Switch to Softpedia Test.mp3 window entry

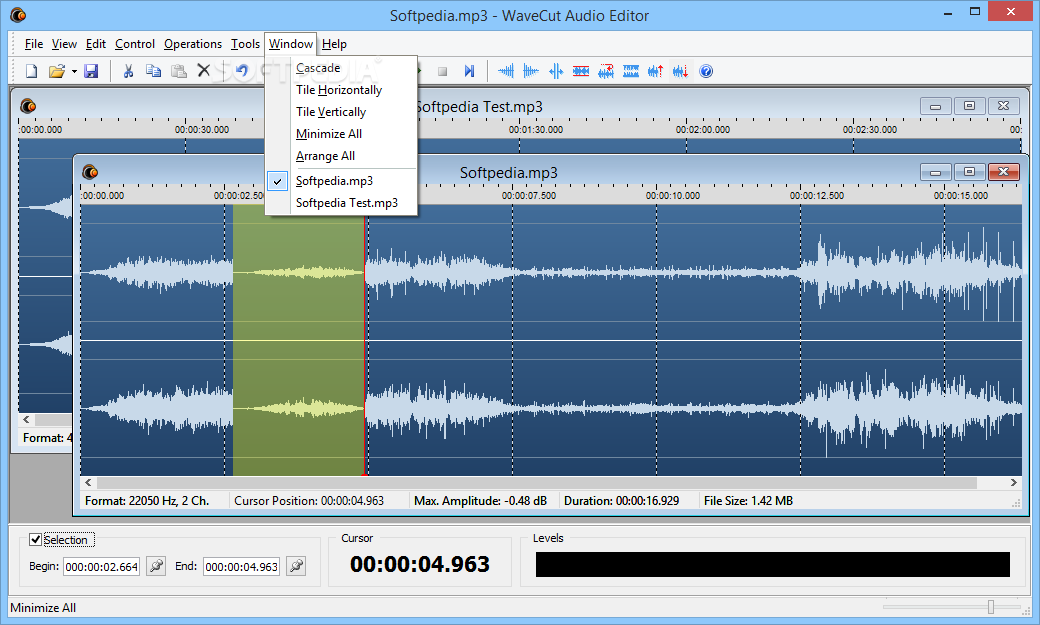tap(341, 202)
